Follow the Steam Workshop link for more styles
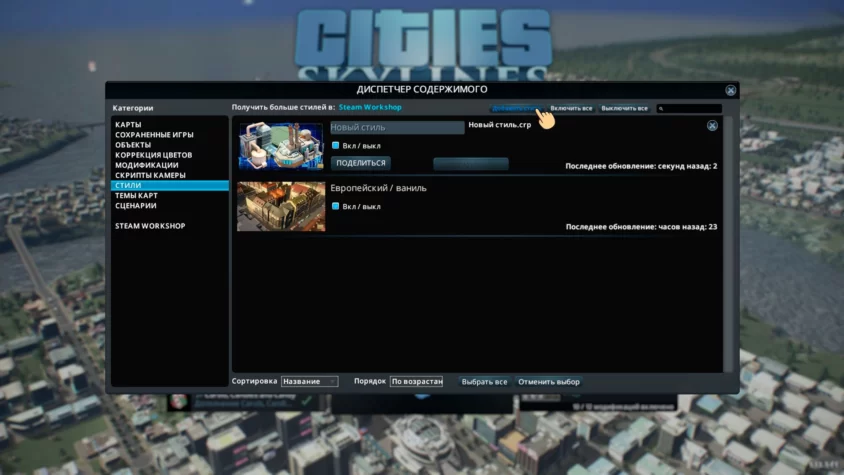Screen dimensions: 844x475 [x=370, y=107]
